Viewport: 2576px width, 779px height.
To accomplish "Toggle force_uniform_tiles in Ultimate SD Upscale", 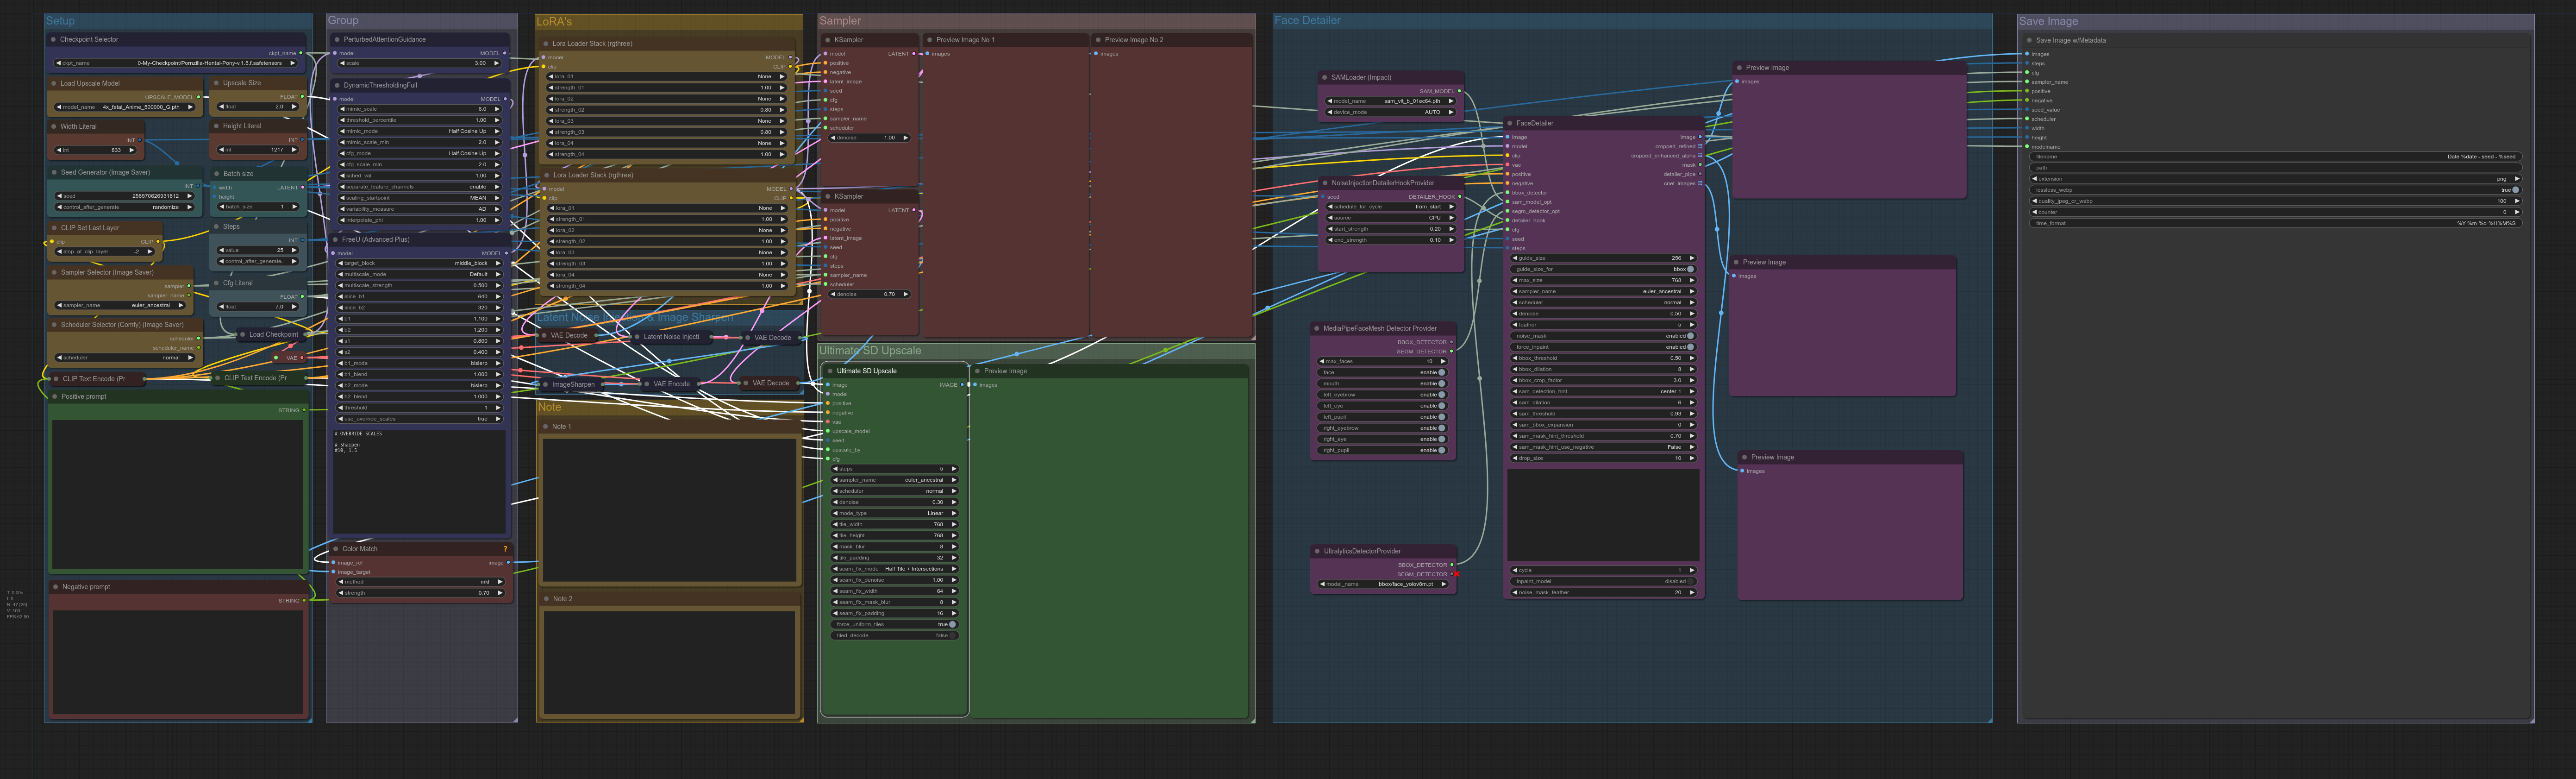I will 894,625.
